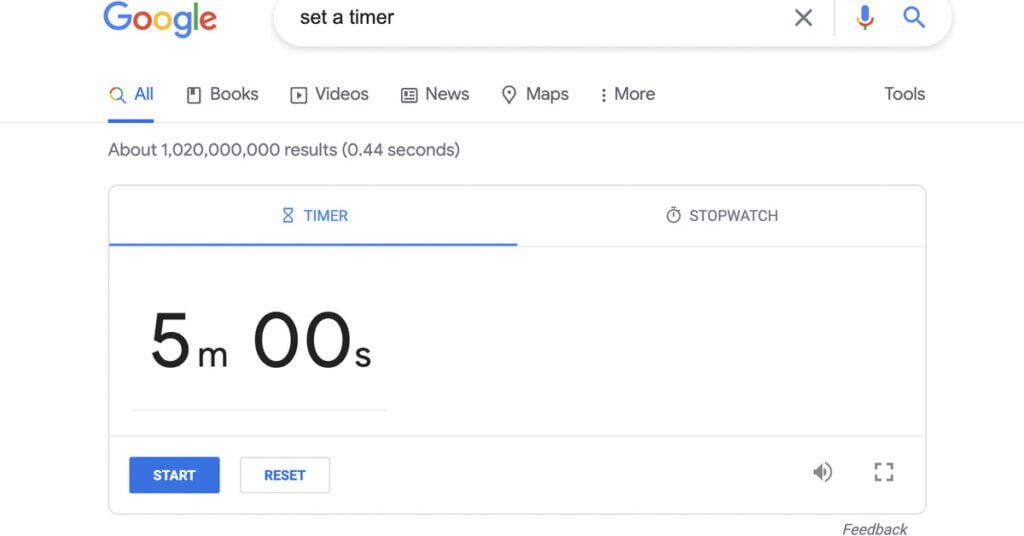Select the Timer tab label
This screenshot has width=1024, height=536.
(x=326, y=216)
